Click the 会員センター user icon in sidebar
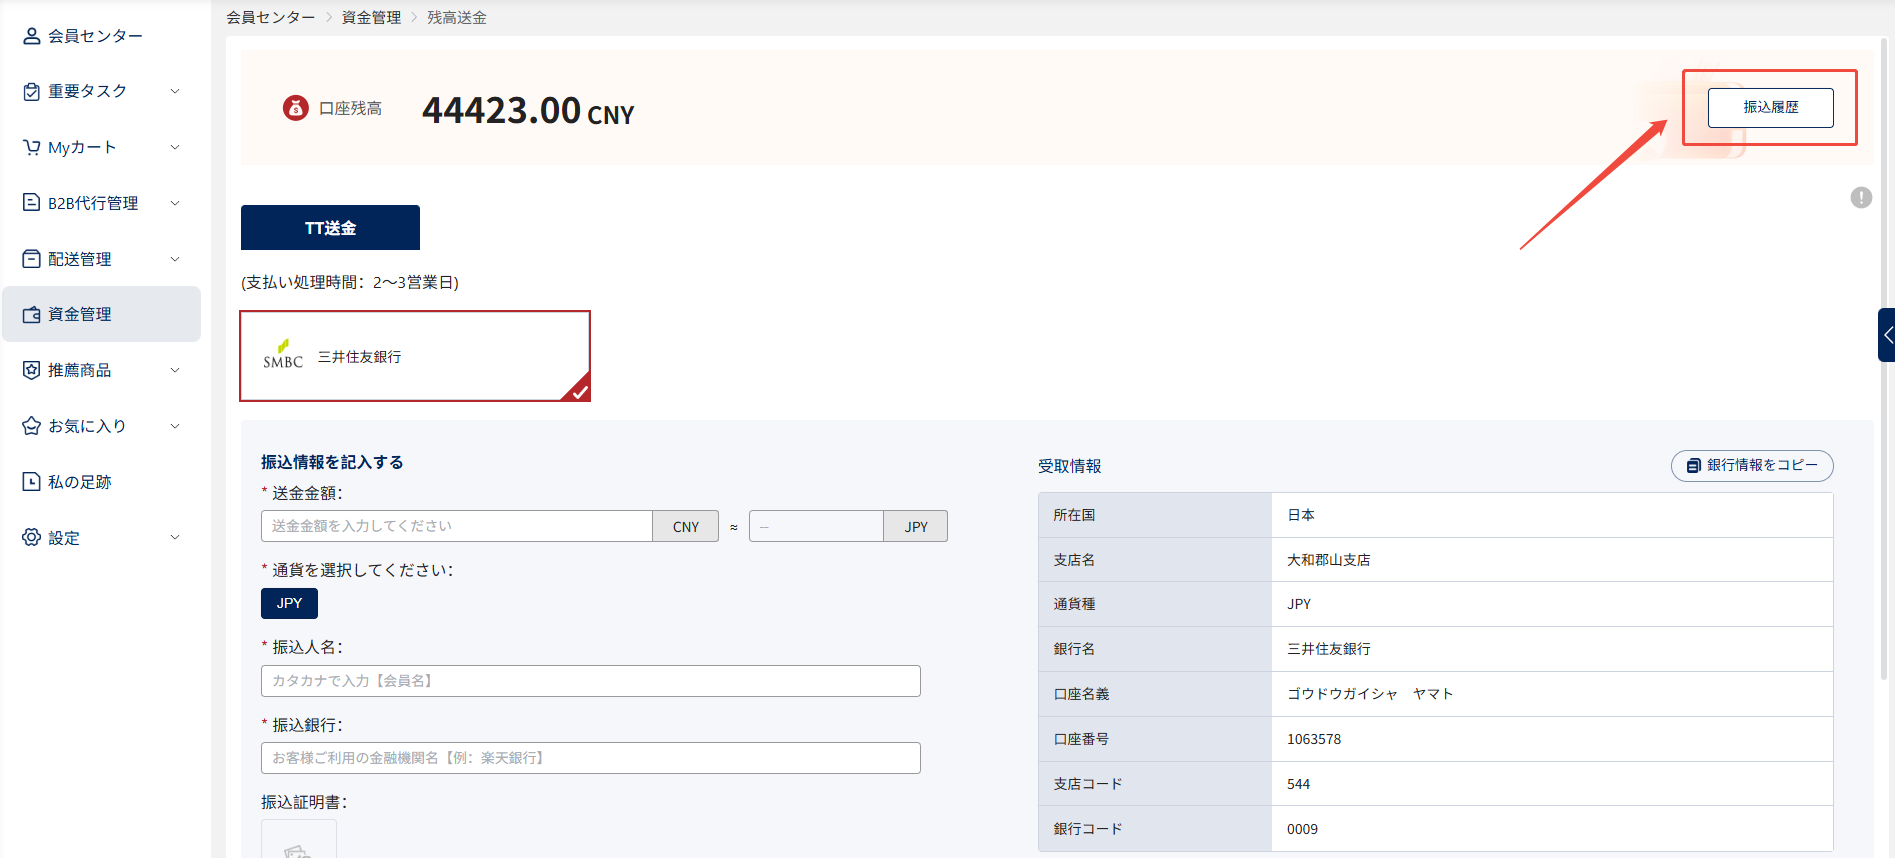This screenshot has height=858, width=1895. pos(32,36)
